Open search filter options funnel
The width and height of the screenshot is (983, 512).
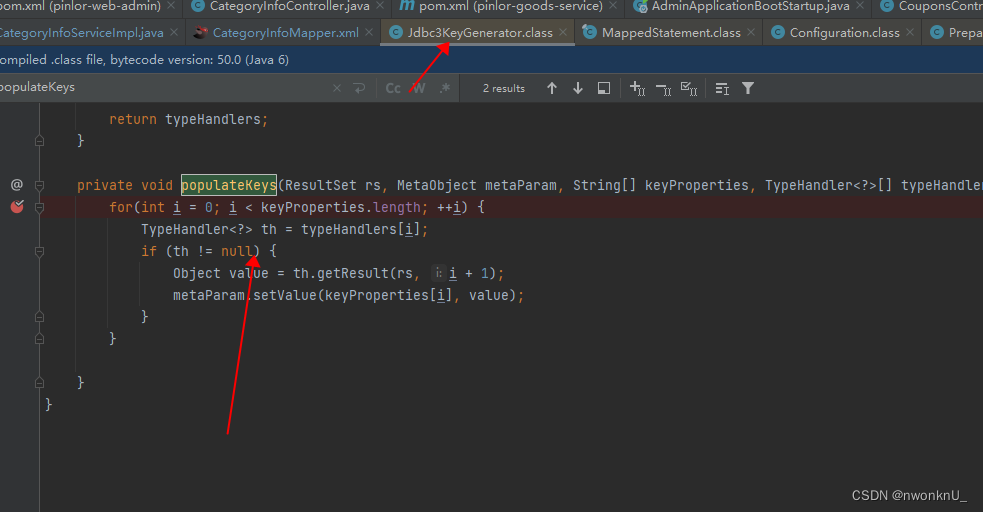tap(748, 88)
